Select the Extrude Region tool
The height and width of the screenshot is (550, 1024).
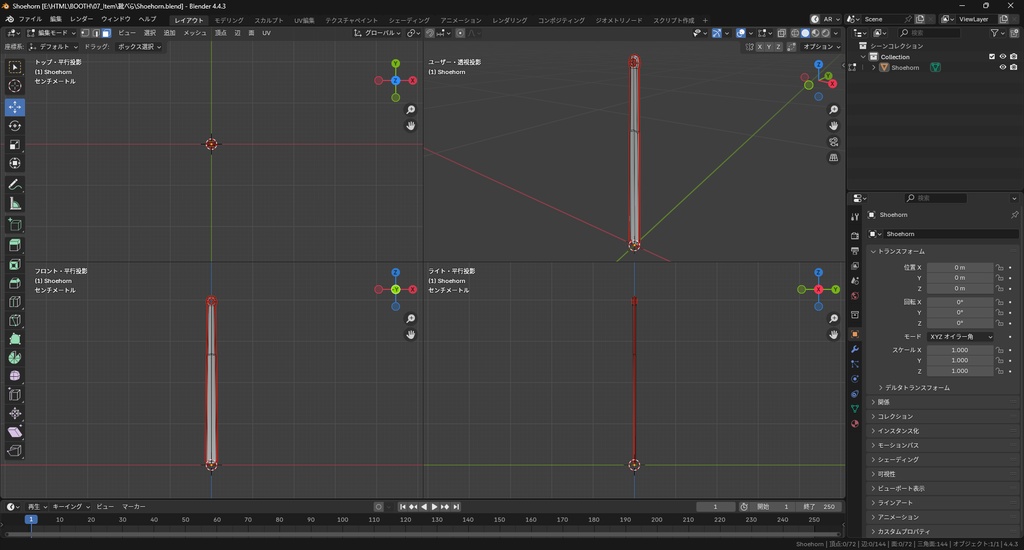(14, 246)
